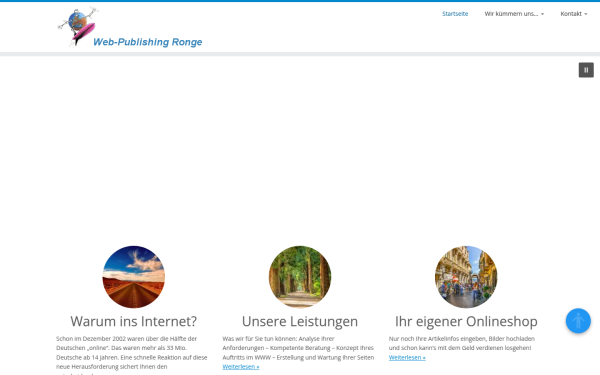The image size is (600, 375).
Task: Go to Startseite in the navigation
Action: [455, 14]
